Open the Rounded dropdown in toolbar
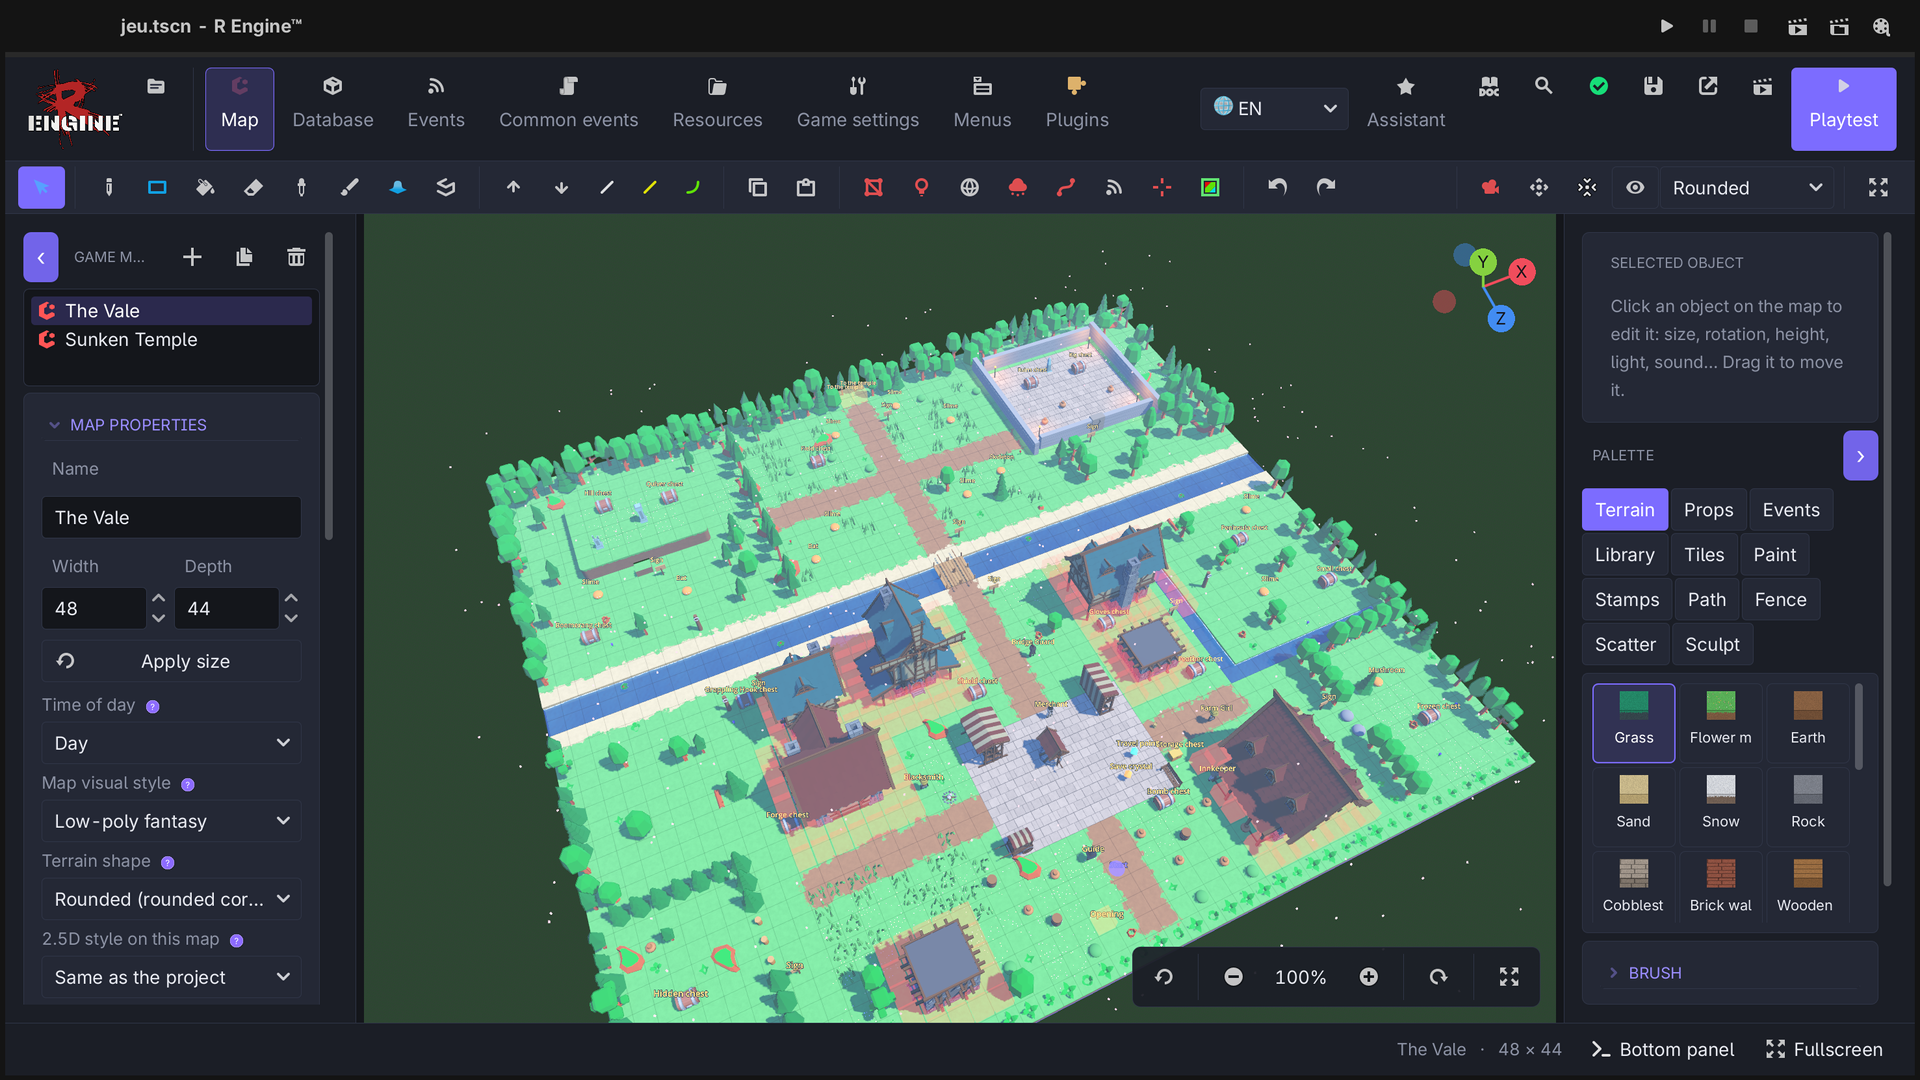 tap(1747, 187)
